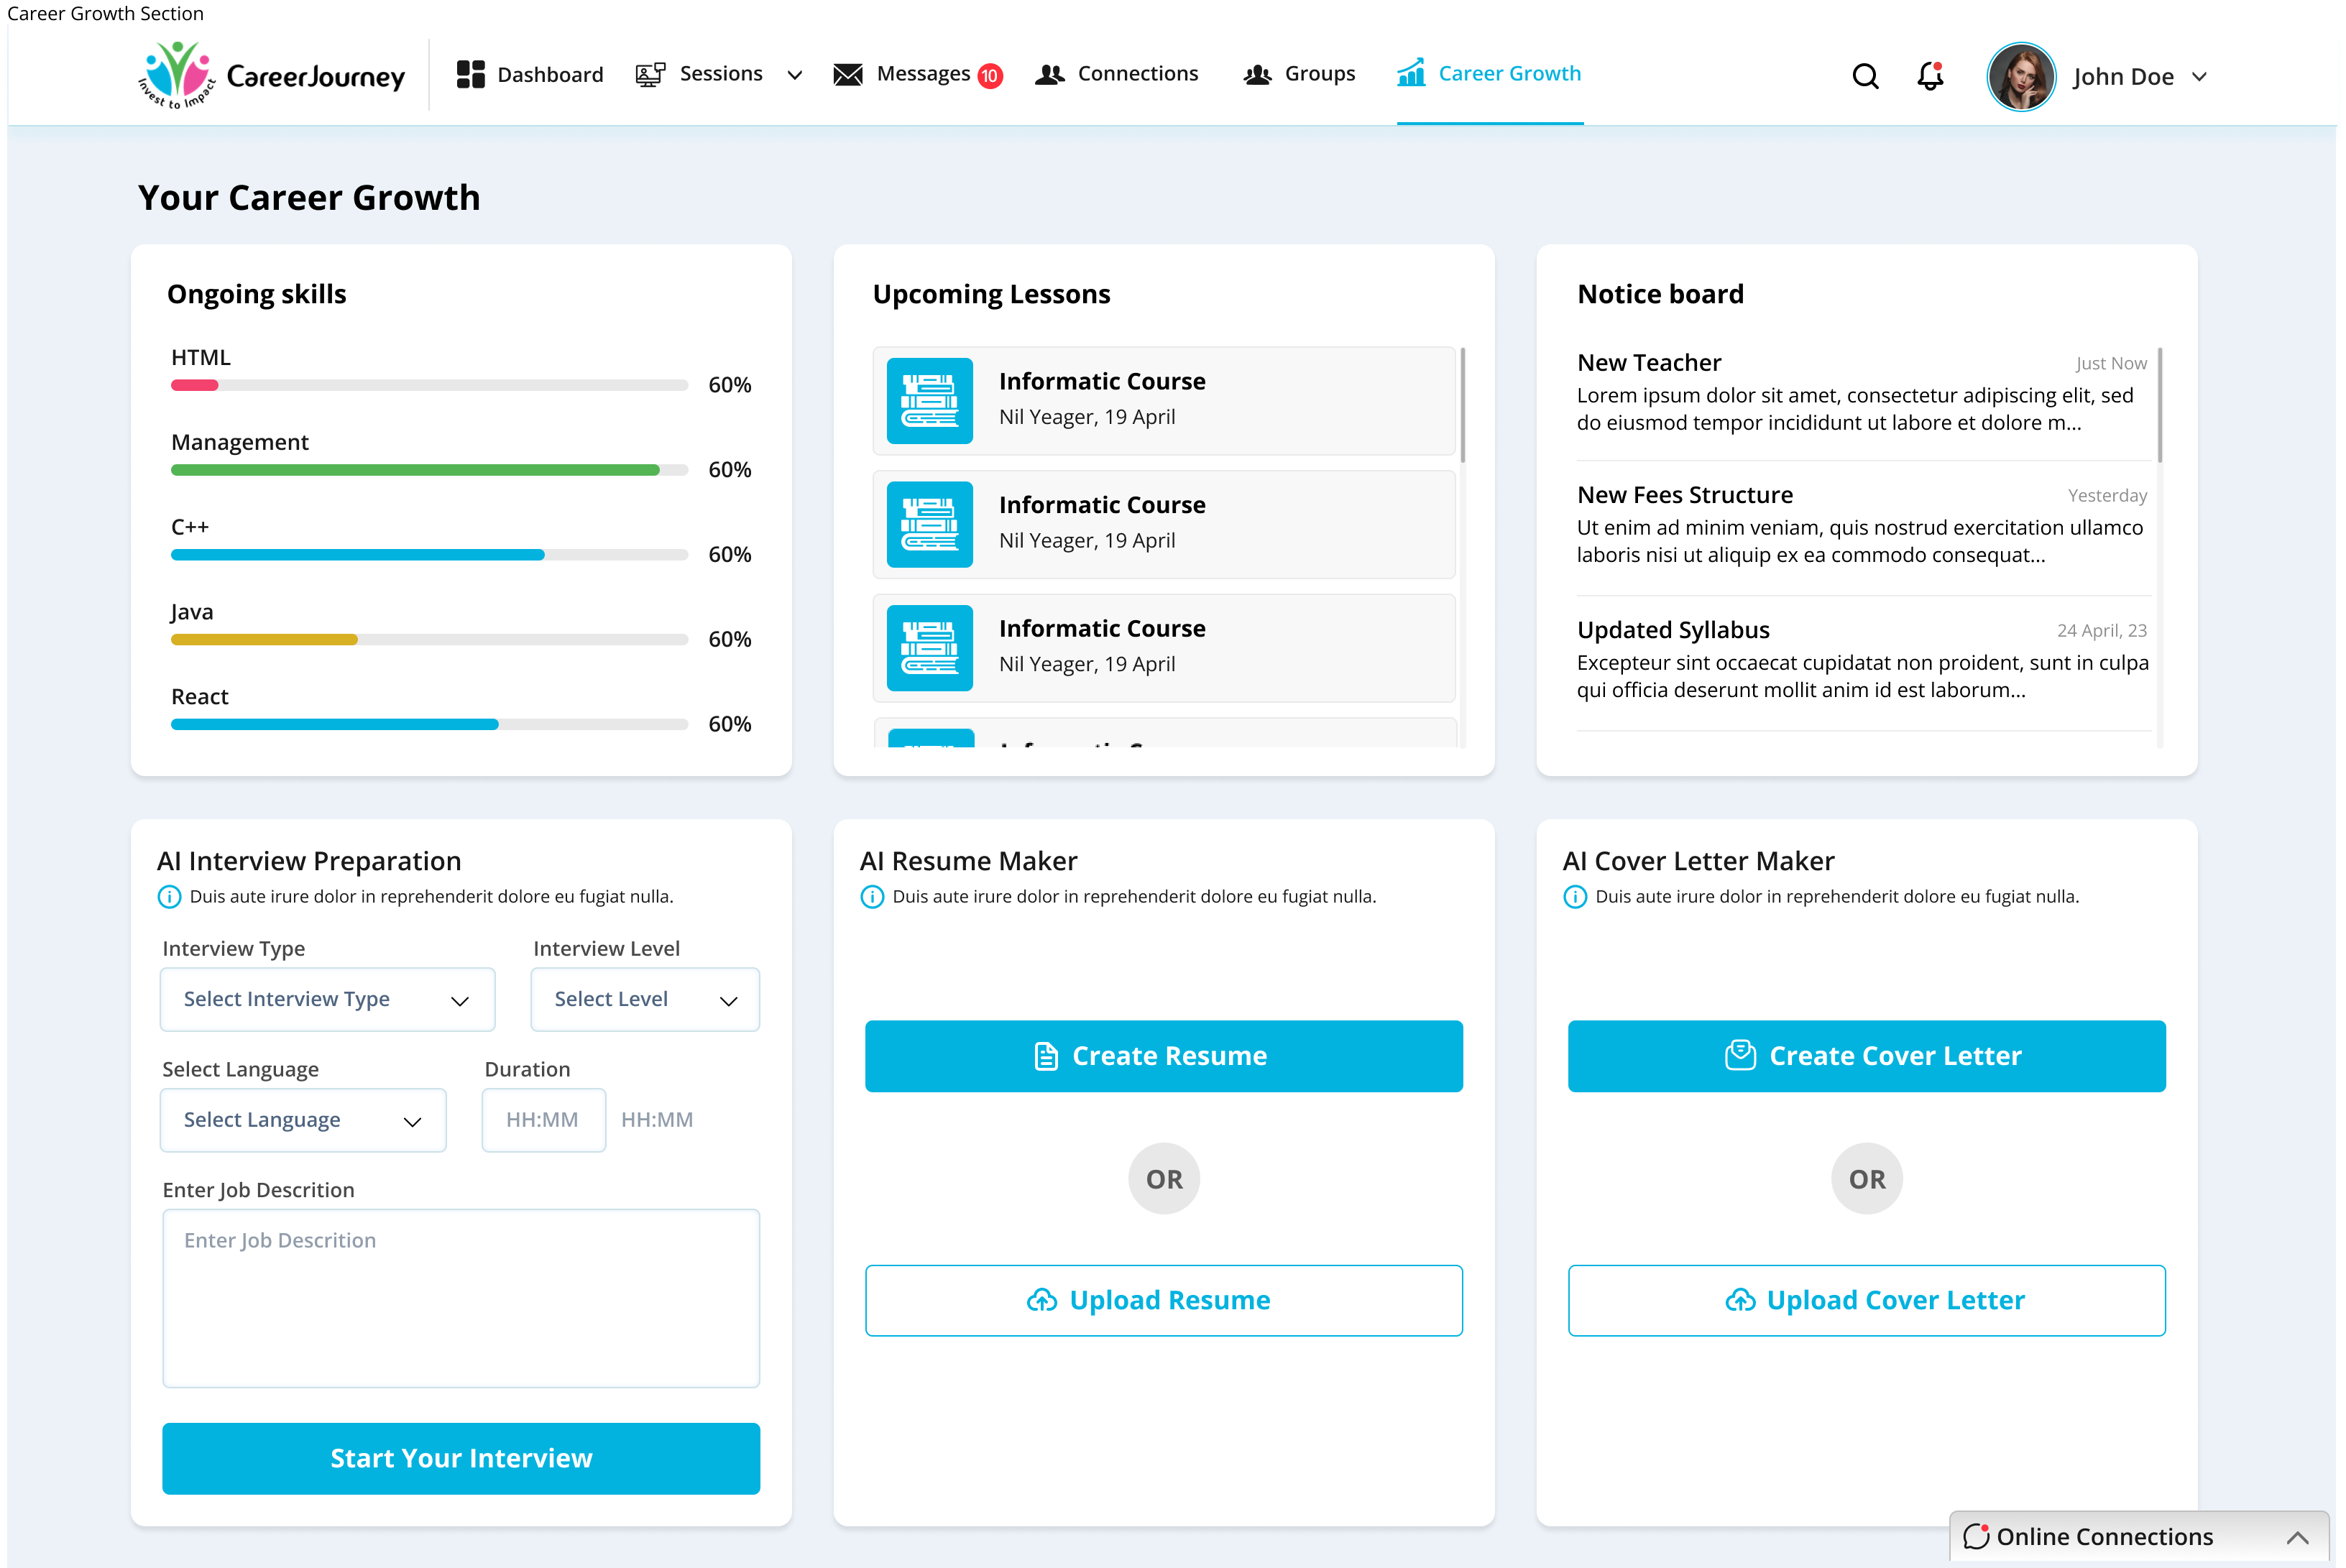Click the Management skill progress bar
Image resolution: width=2346 pixels, height=1568 pixels.
429,470
